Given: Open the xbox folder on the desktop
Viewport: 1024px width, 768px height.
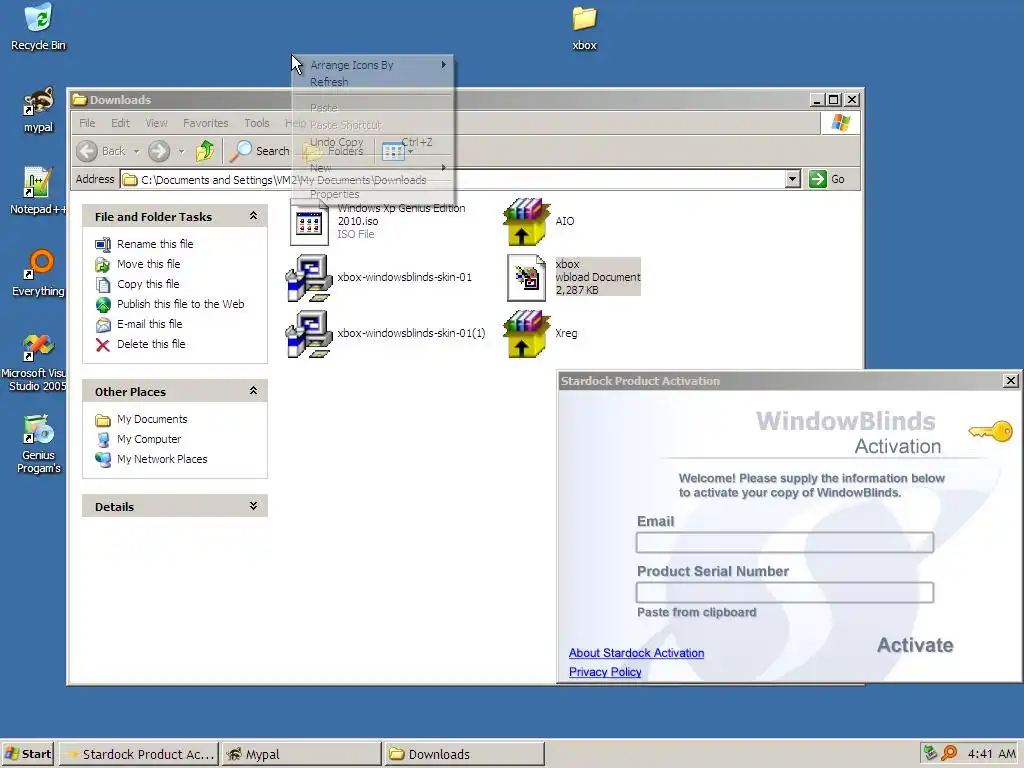Looking at the screenshot, I should 584,27.
